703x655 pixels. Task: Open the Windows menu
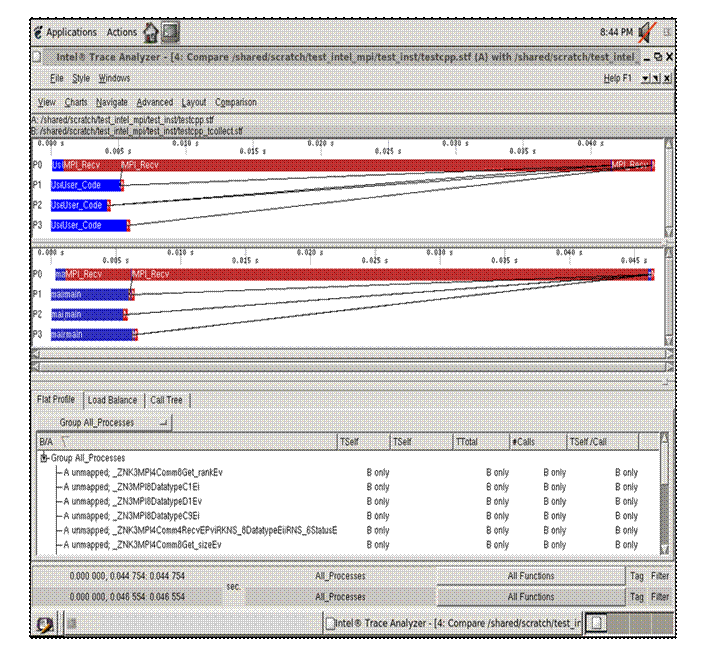pos(114,78)
